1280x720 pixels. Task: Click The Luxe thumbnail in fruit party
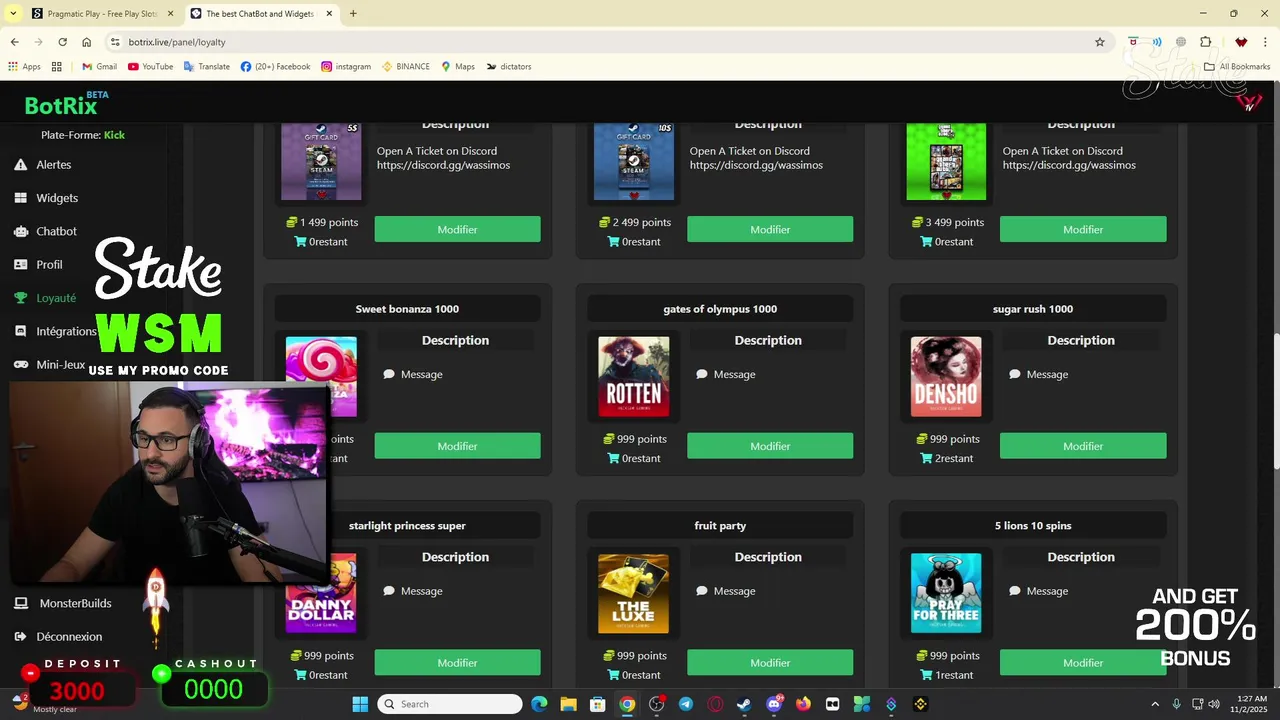(x=634, y=593)
